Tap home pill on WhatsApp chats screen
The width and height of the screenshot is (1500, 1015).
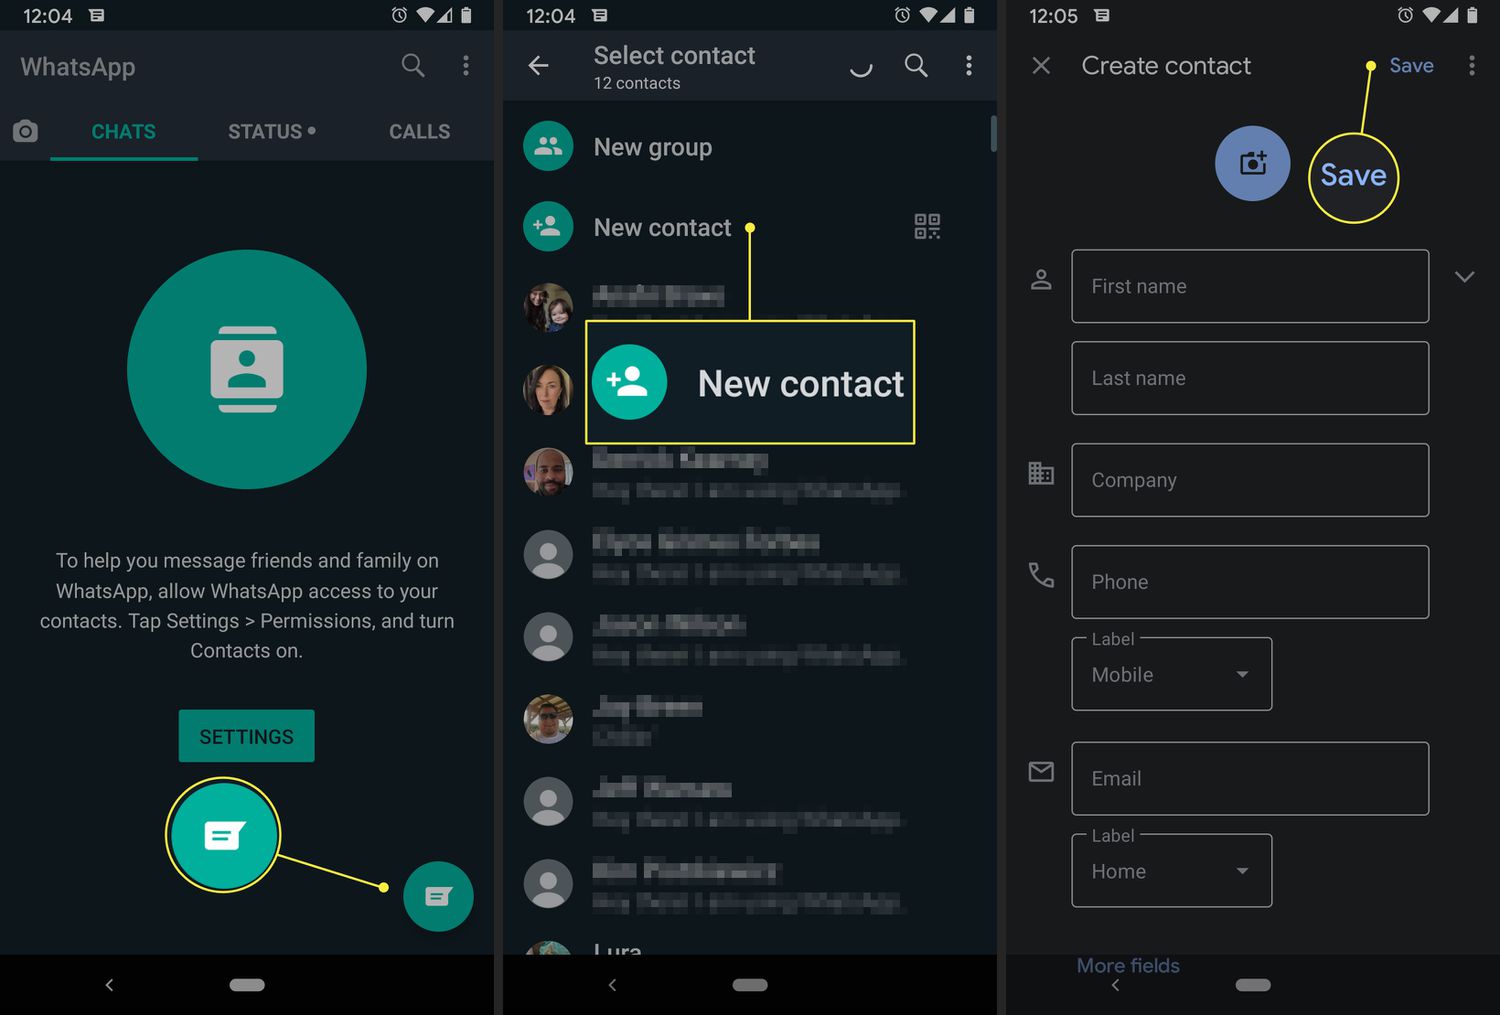coord(247,985)
